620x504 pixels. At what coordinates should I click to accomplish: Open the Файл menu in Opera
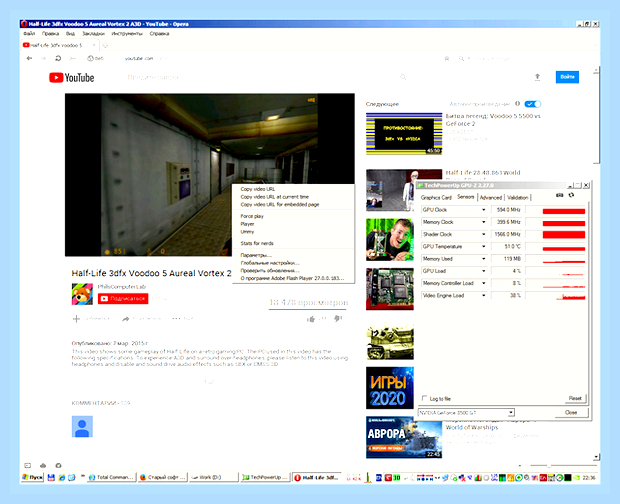tap(29, 34)
